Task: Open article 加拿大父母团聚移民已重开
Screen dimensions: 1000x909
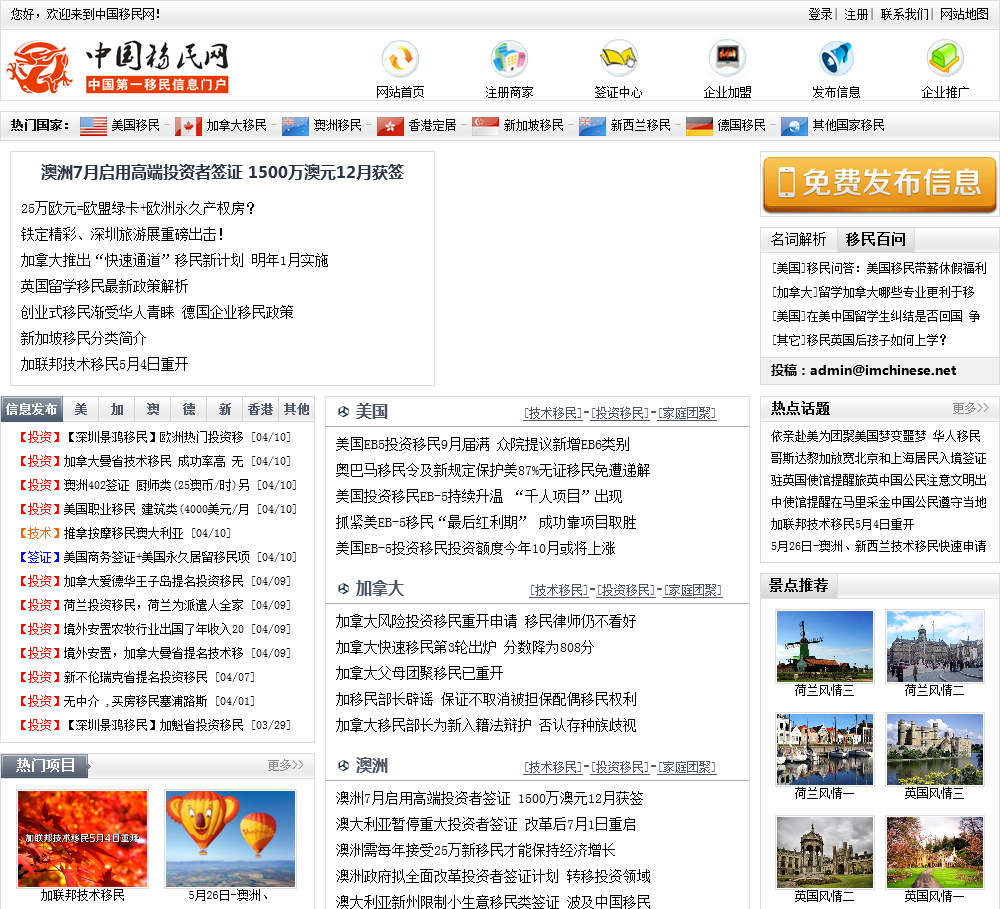Action: click(x=420, y=673)
